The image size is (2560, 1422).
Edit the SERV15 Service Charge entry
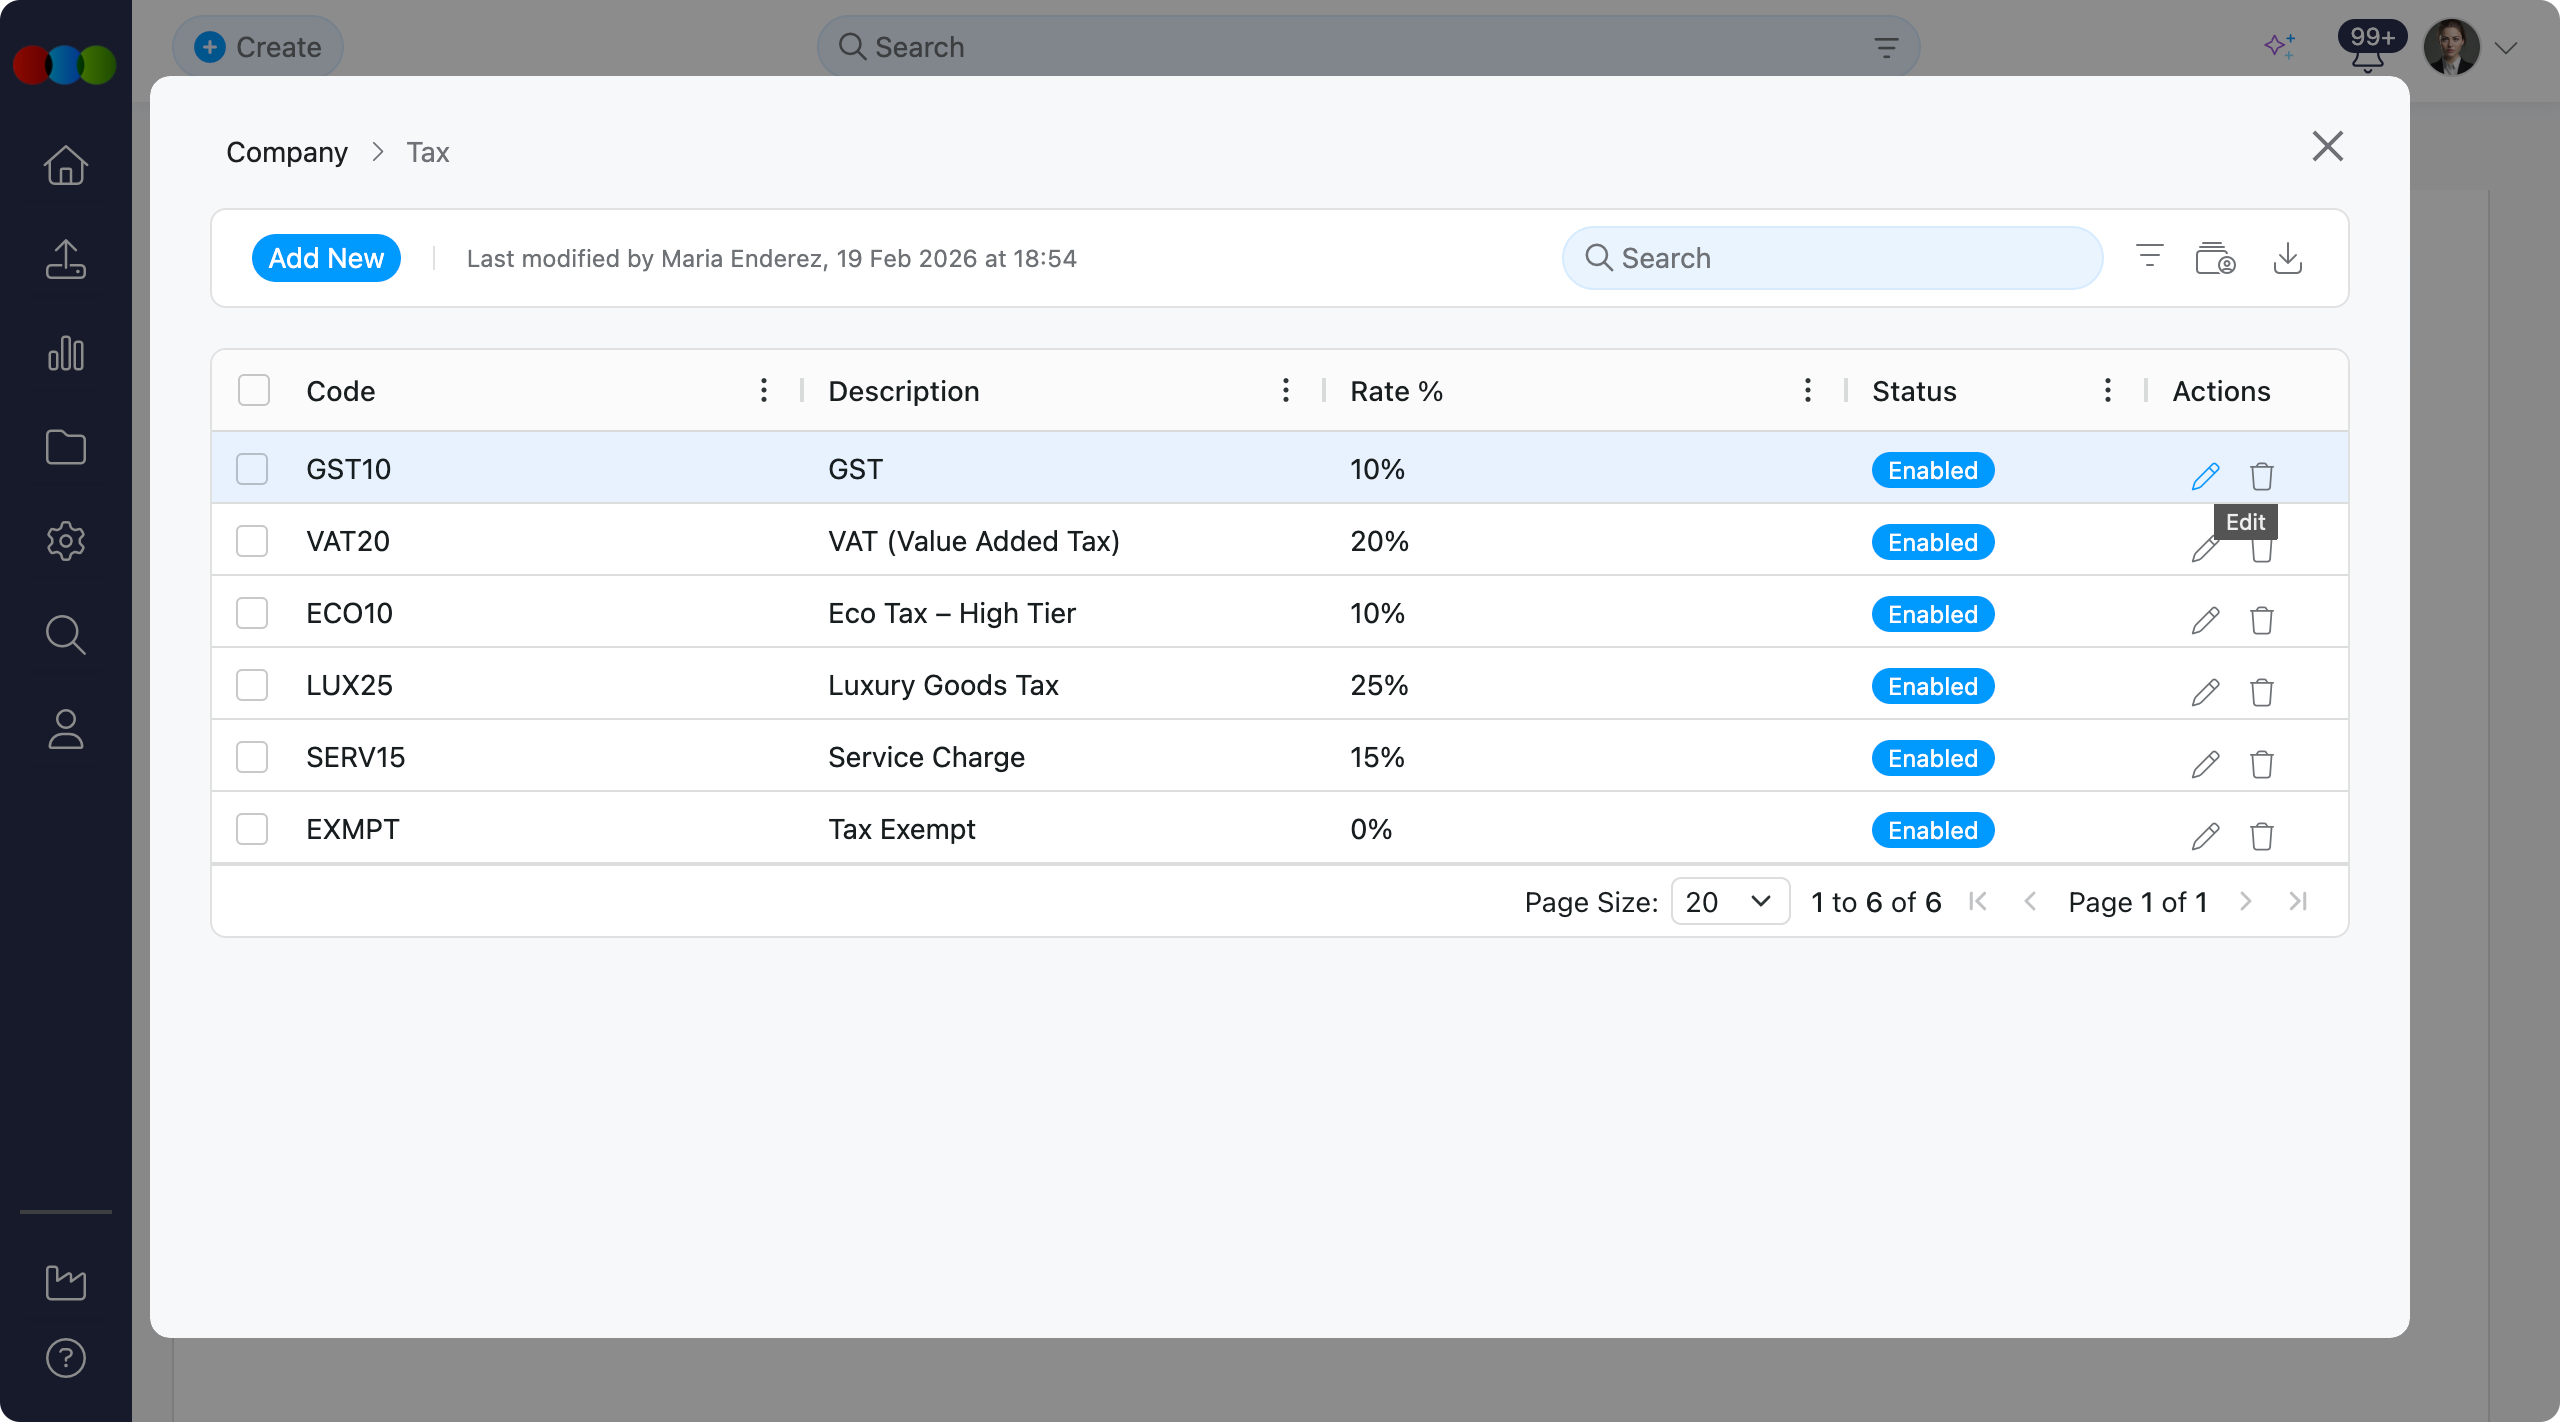(x=2205, y=764)
